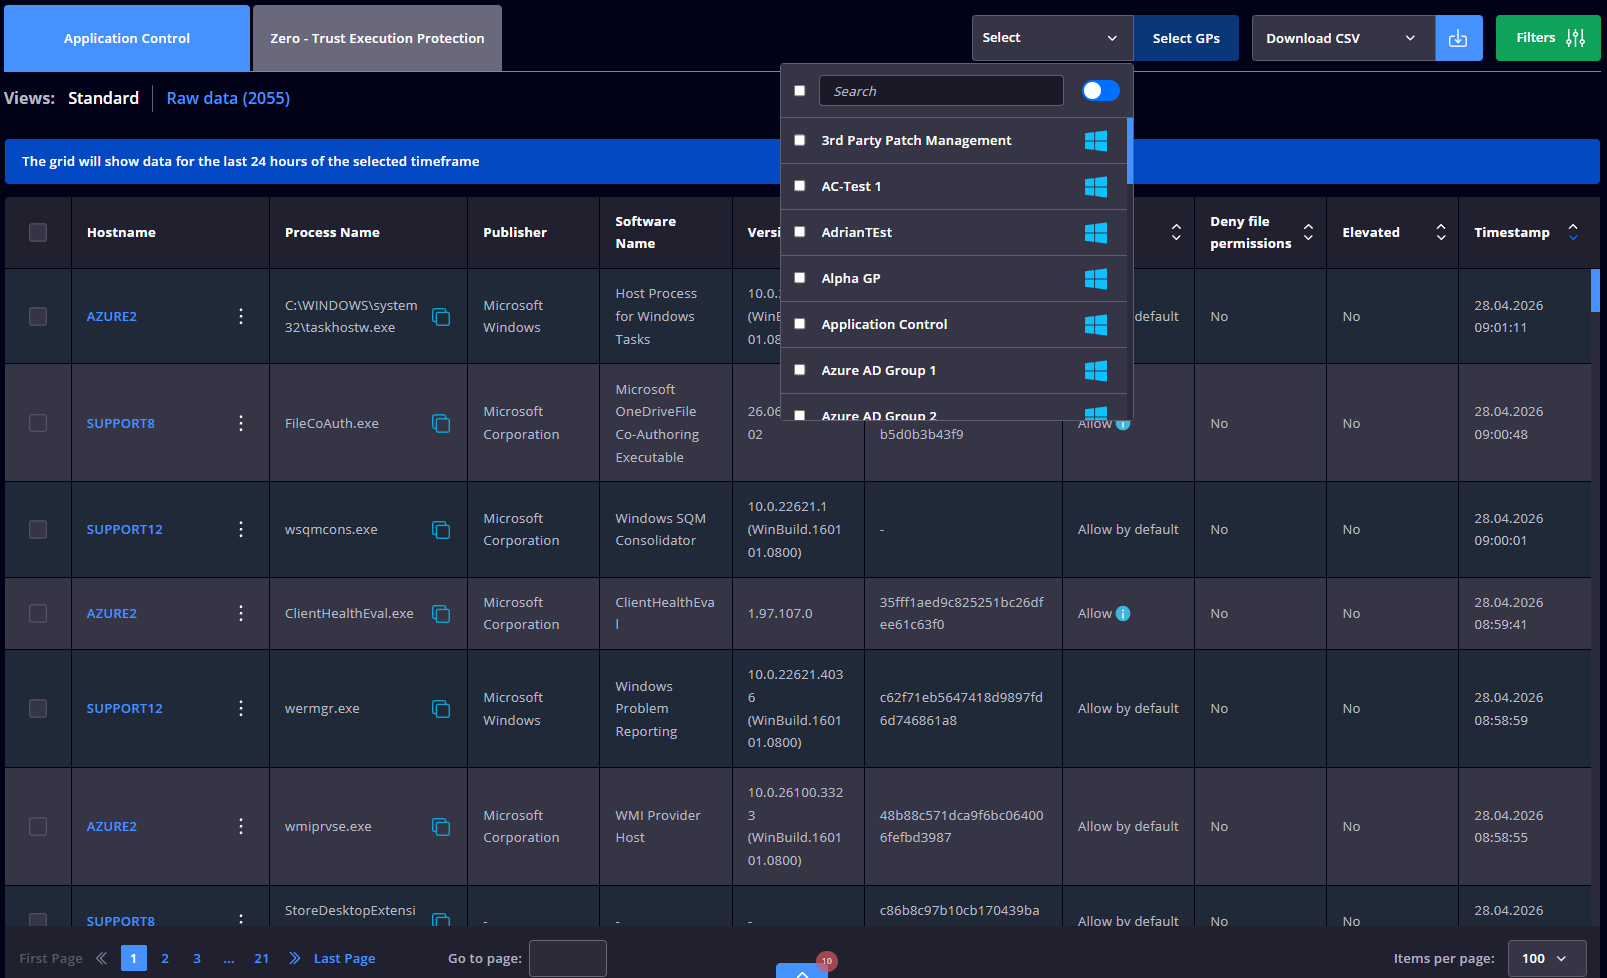
Task: Open the Items per page dropdown
Action: pyautogui.click(x=1546, y=958)
